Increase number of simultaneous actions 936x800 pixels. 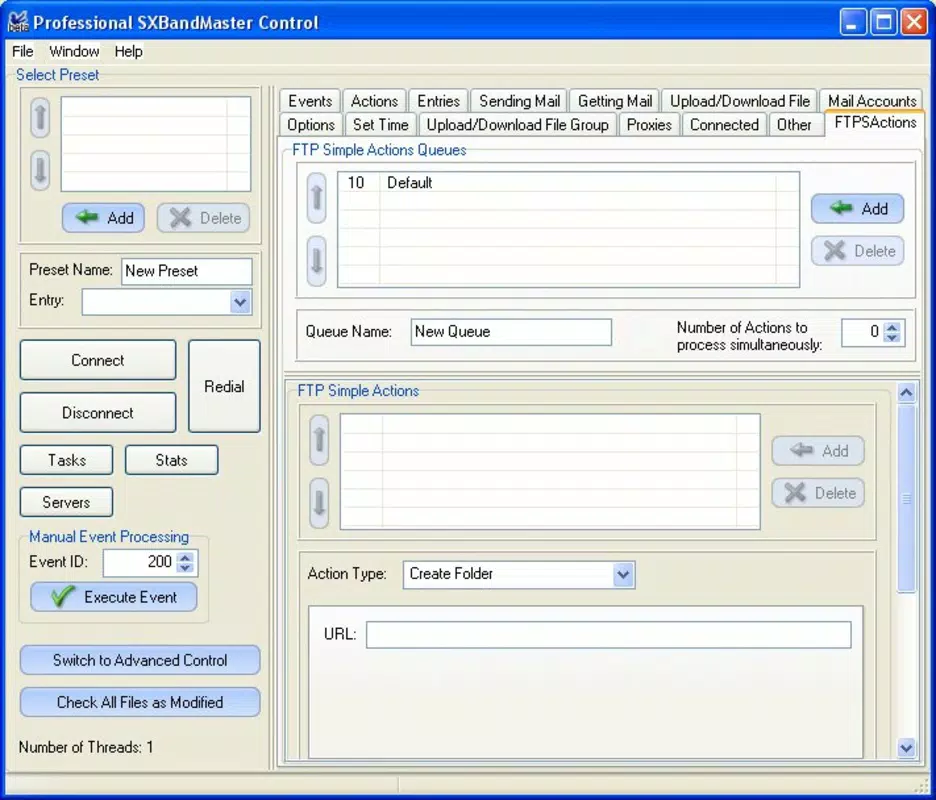click(892, 327)
